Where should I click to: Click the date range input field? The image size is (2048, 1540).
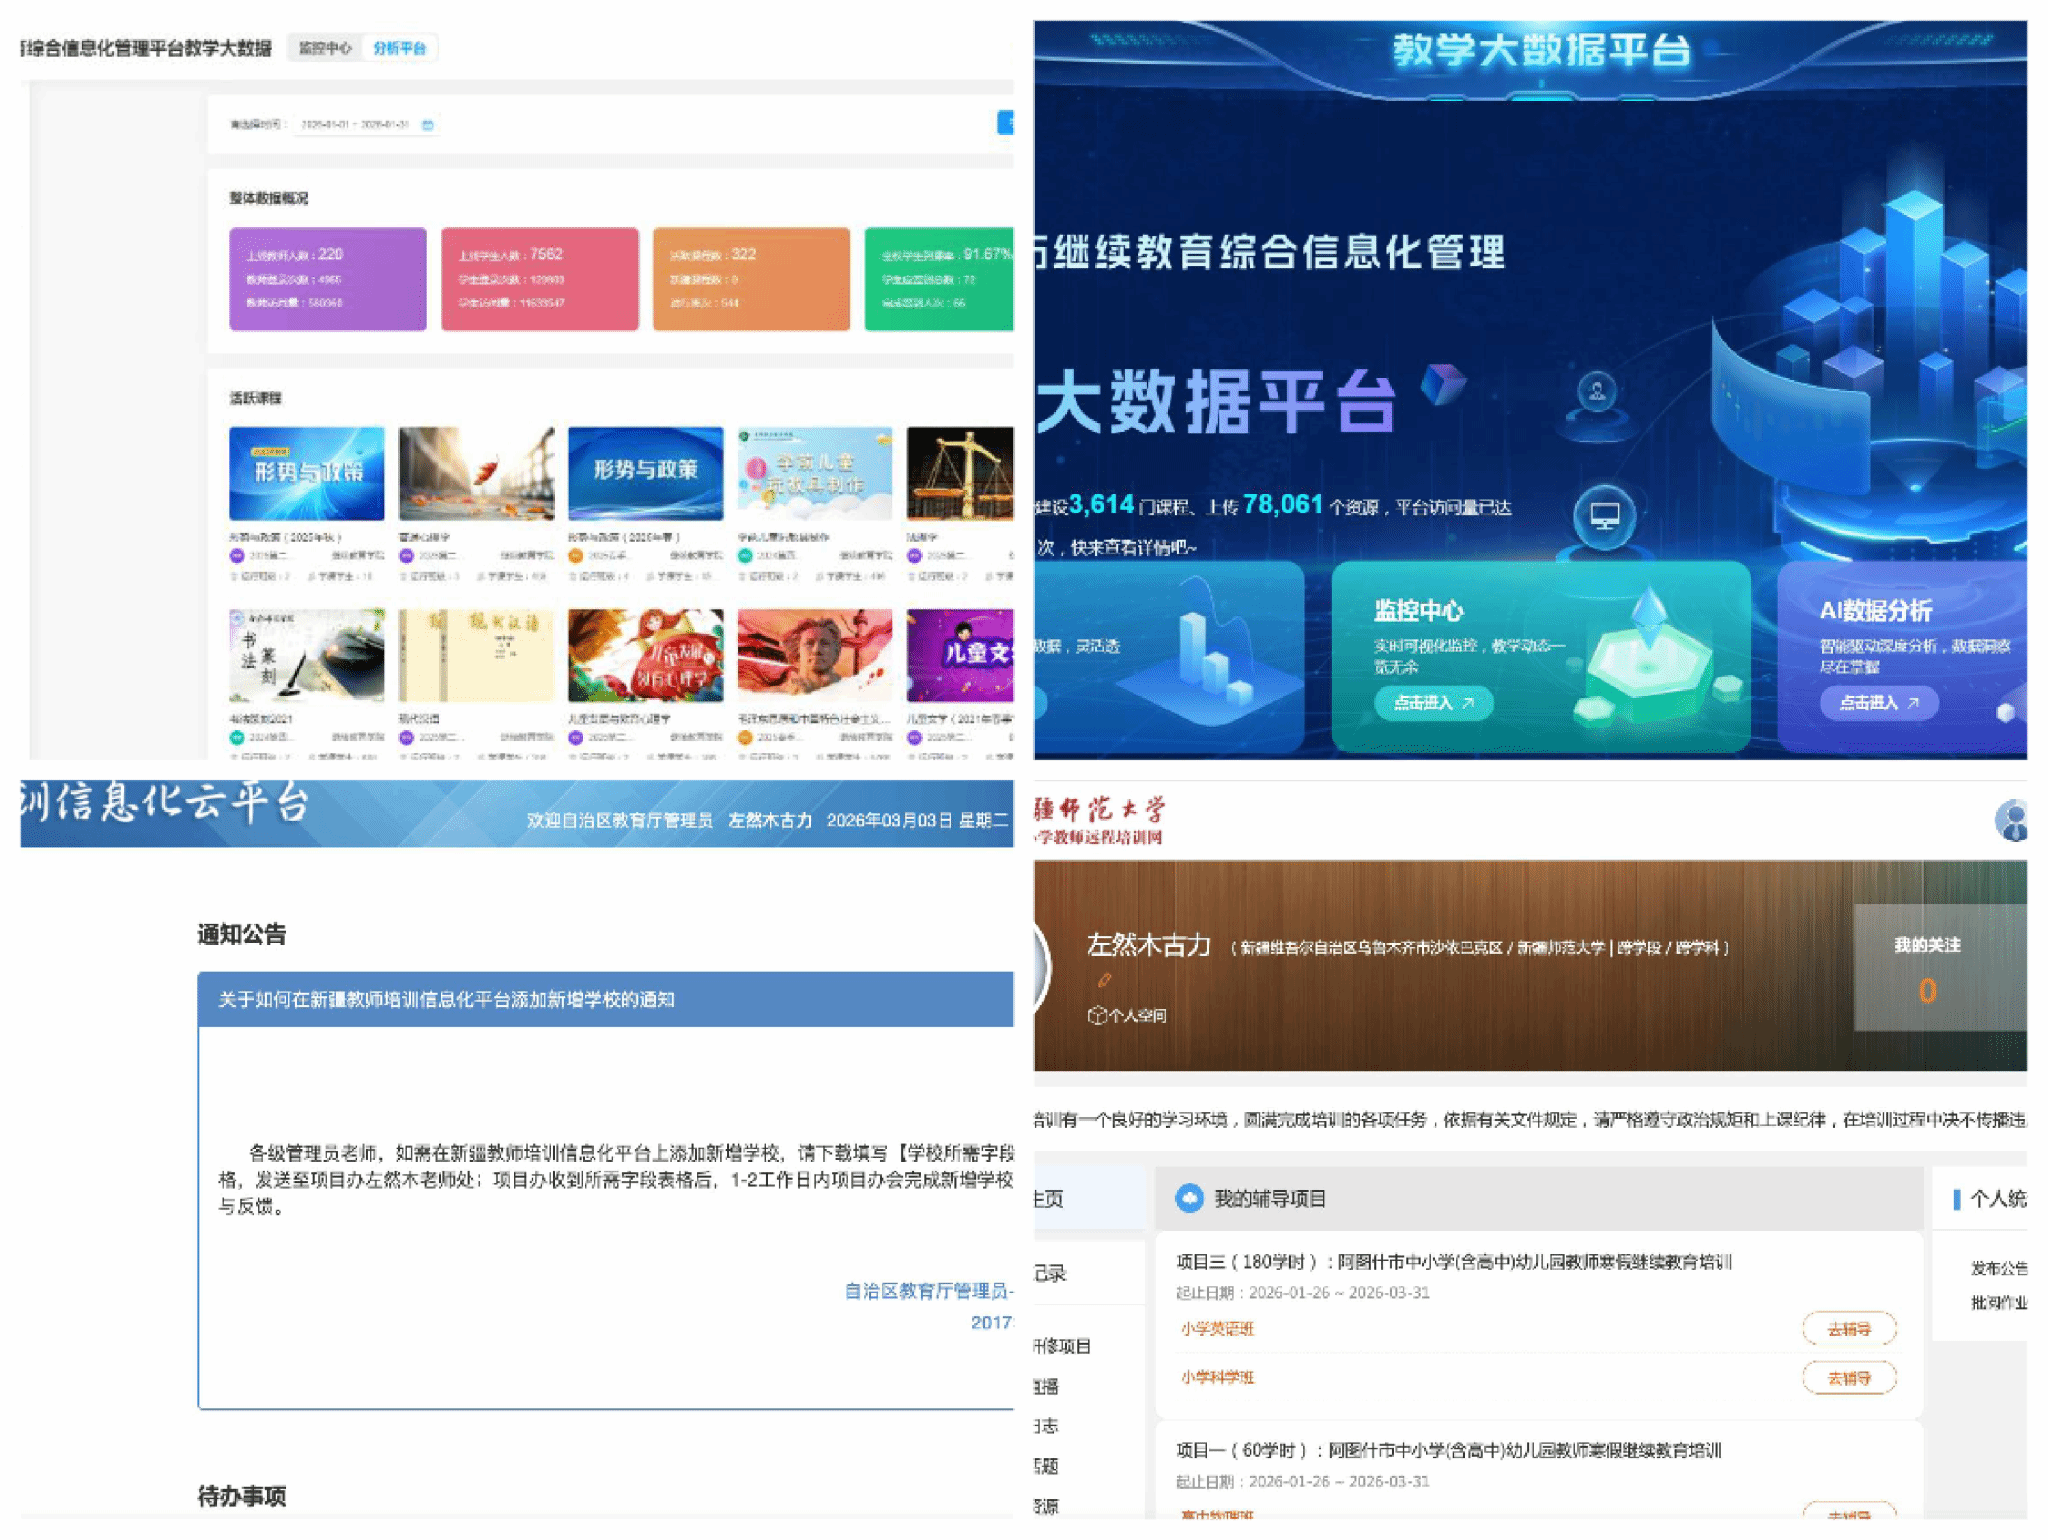click(355, 125)
